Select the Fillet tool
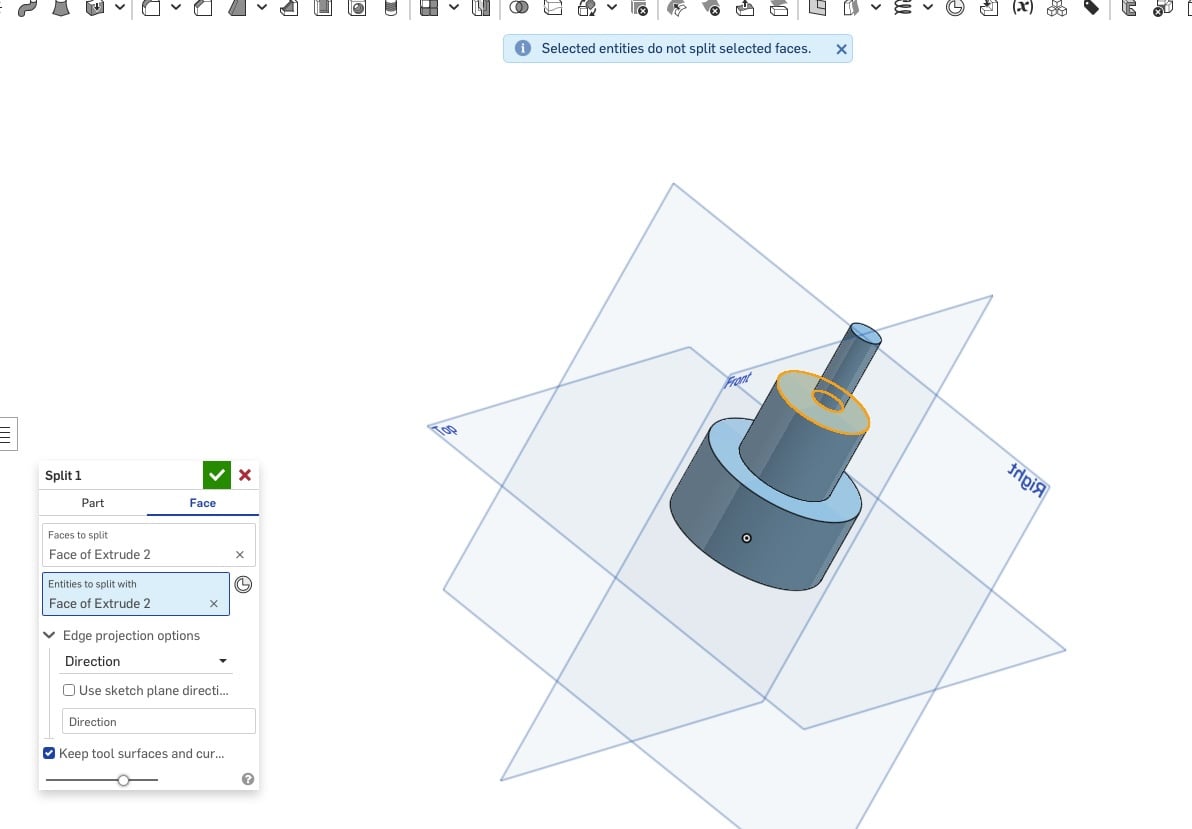 [151, 8]
